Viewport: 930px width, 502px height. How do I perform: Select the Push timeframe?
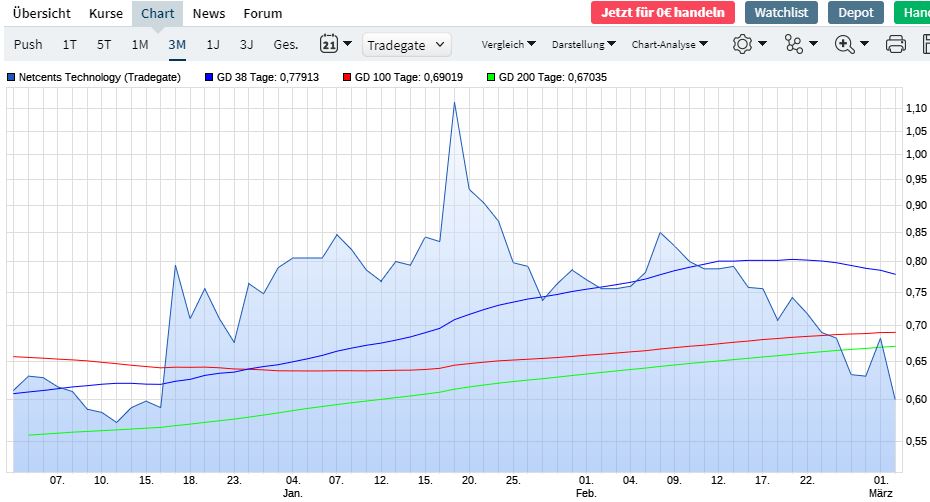28,45
